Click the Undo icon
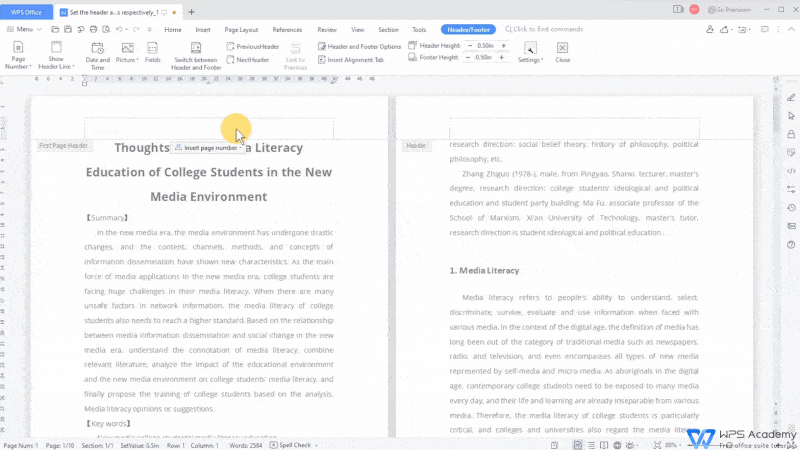Screen dimensions: 800x450 [x=119, y=30]
